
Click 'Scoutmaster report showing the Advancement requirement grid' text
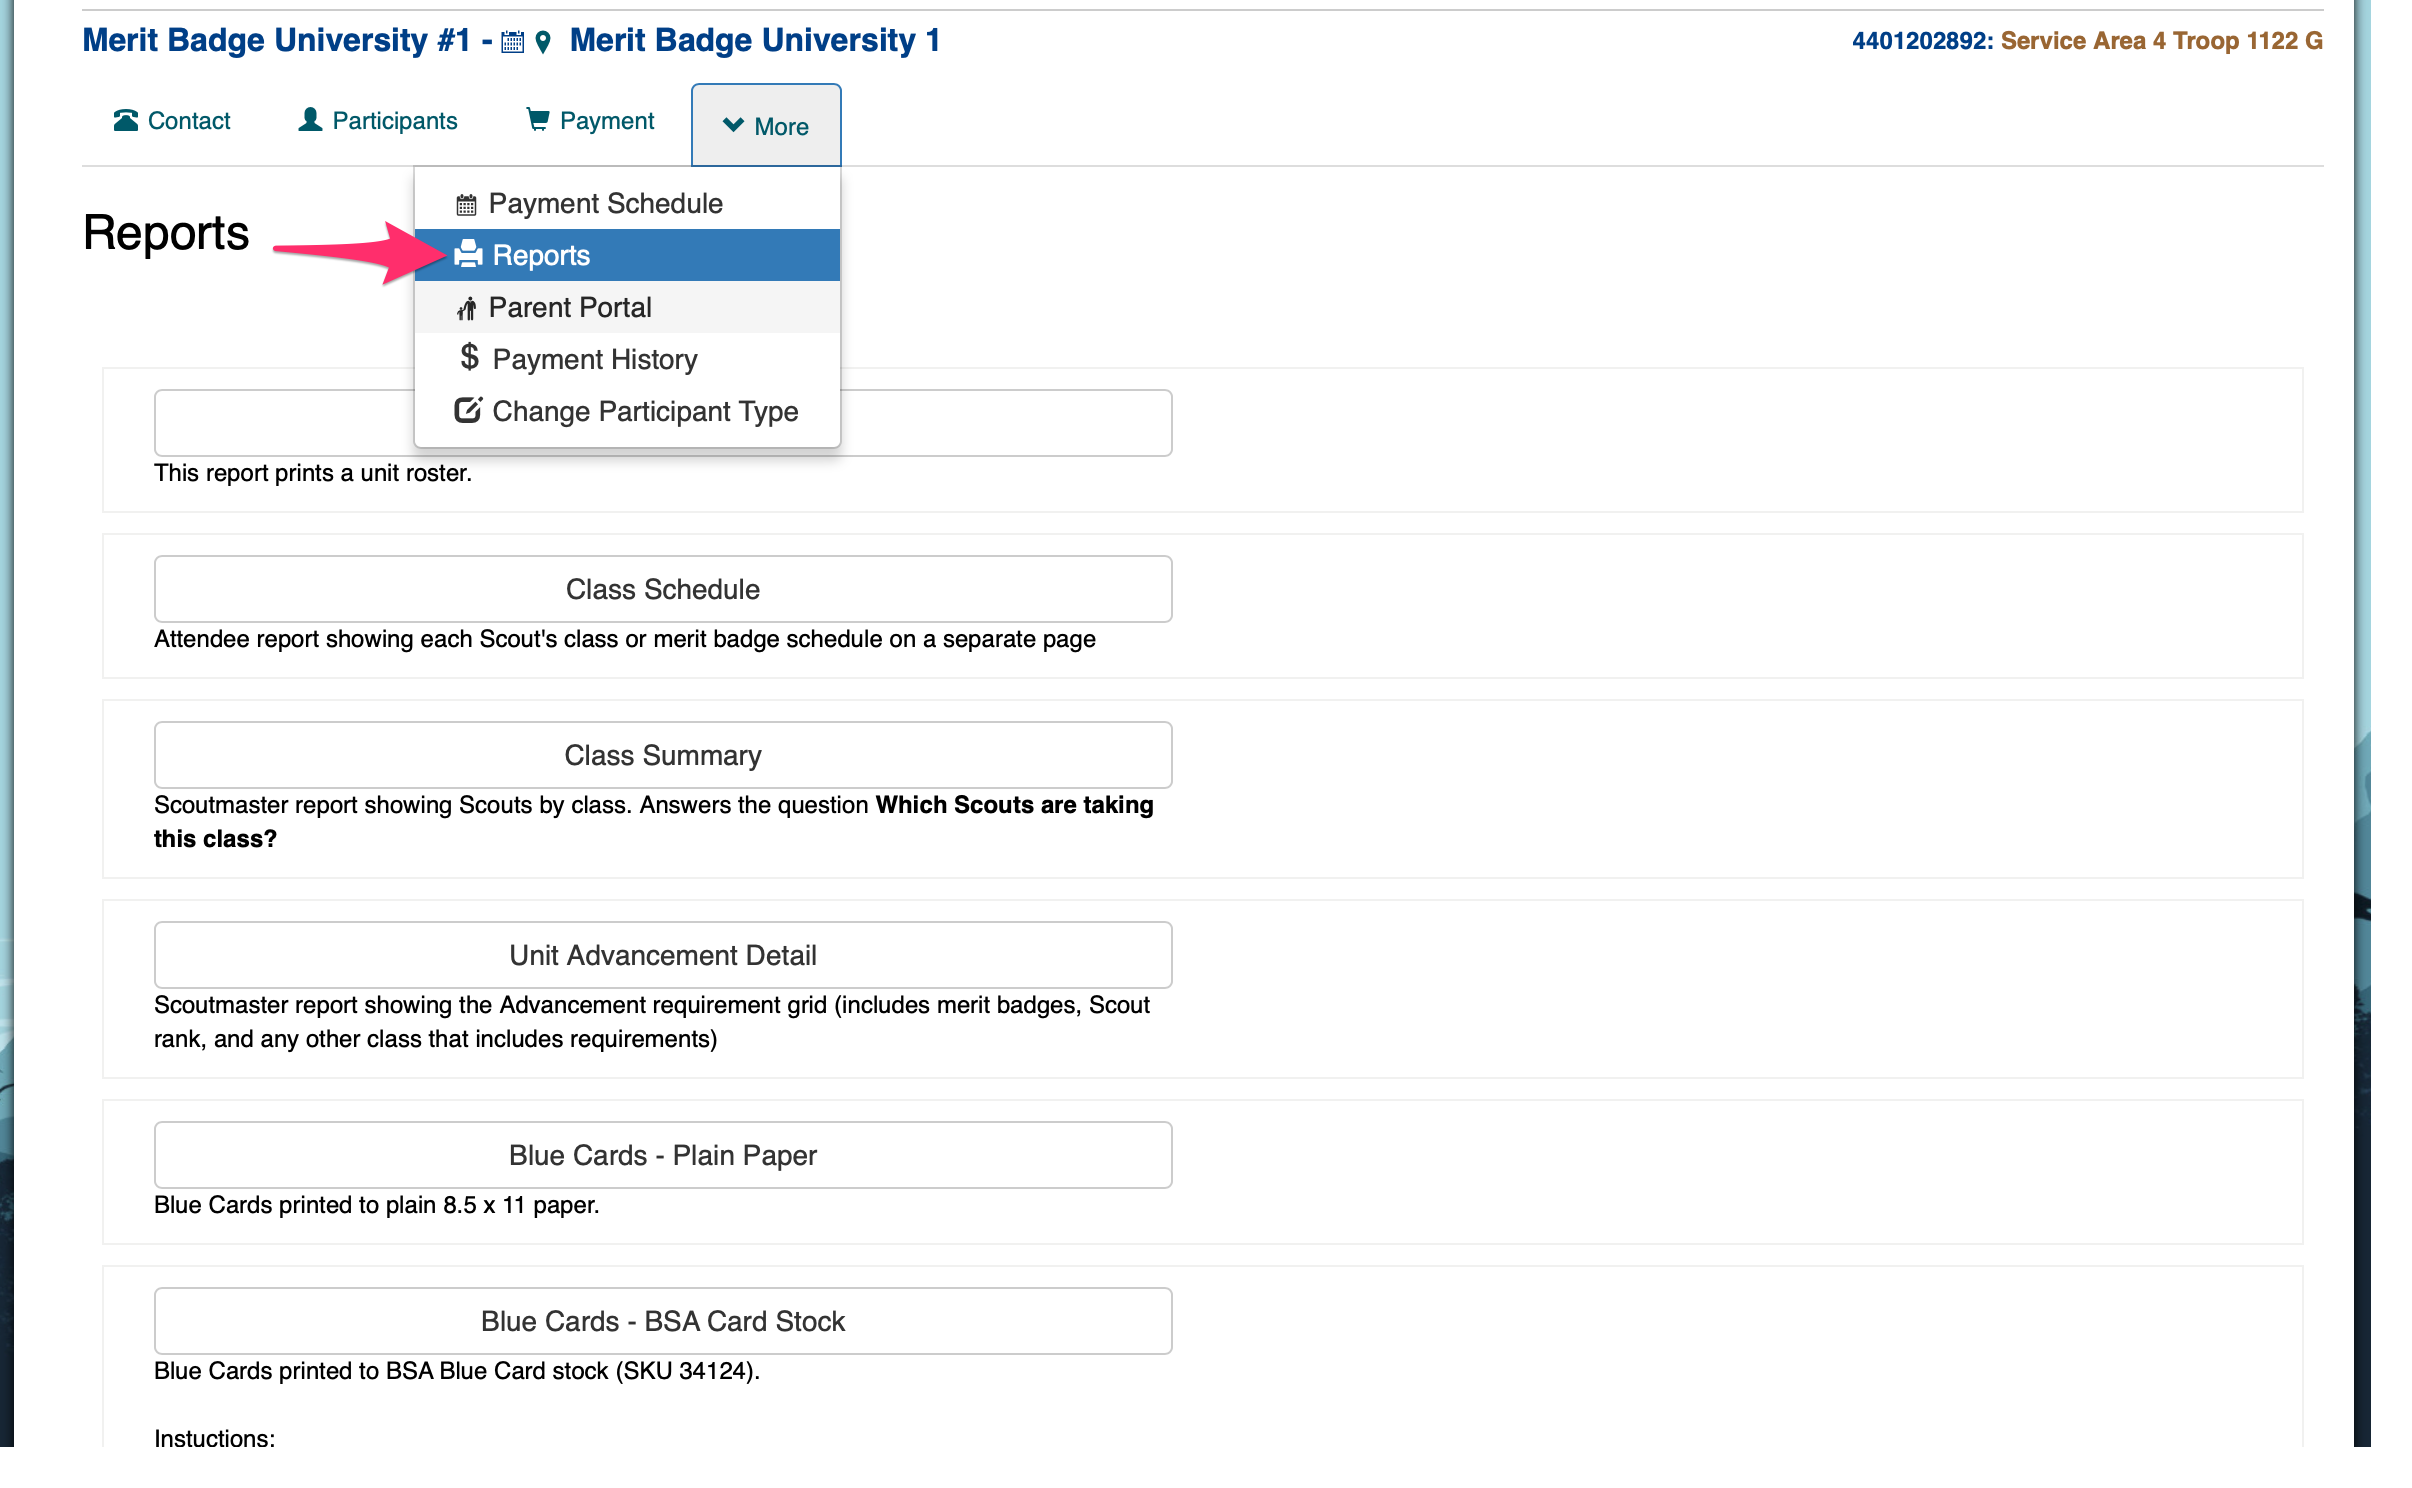[x=652, y=1022]
